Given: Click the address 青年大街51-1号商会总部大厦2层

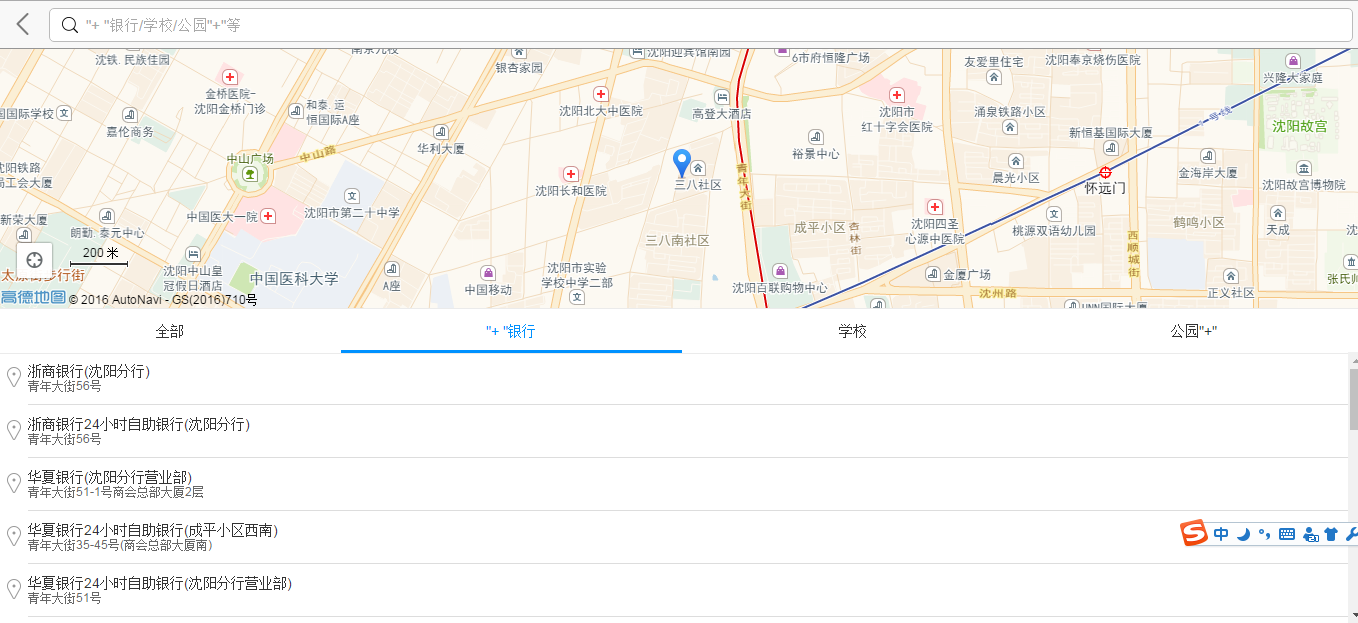Looking at the screenshot, I should tap(115, 492).
